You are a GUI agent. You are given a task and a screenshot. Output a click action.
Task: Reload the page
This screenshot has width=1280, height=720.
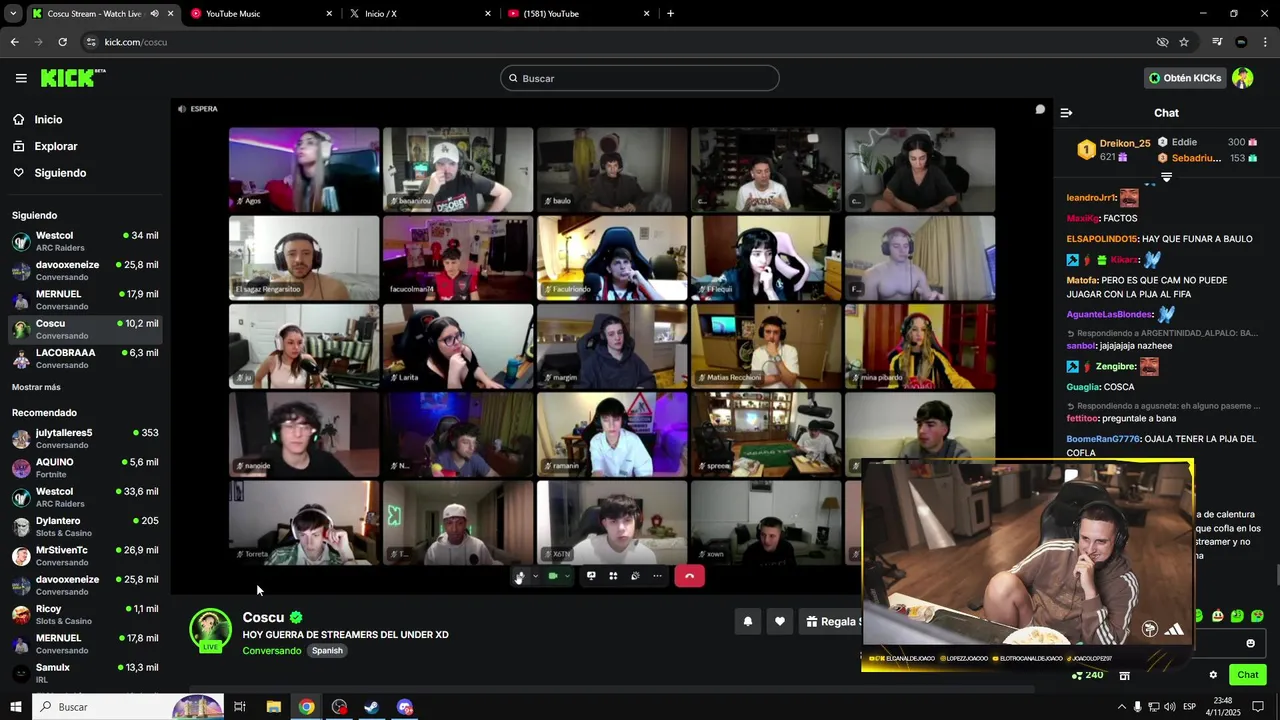(x=62, y=42)
